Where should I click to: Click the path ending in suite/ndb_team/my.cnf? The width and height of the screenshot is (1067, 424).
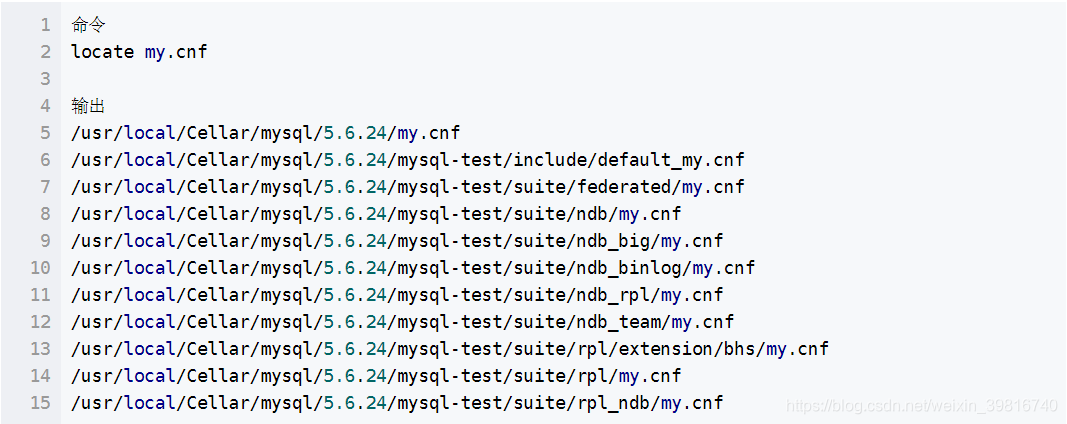403,321
